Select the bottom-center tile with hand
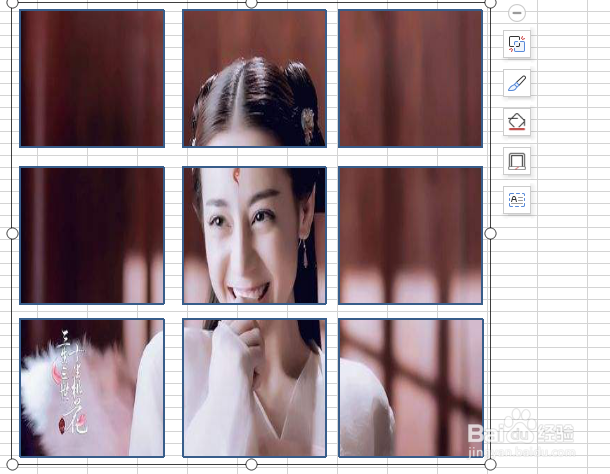 [x=254, y=388]
